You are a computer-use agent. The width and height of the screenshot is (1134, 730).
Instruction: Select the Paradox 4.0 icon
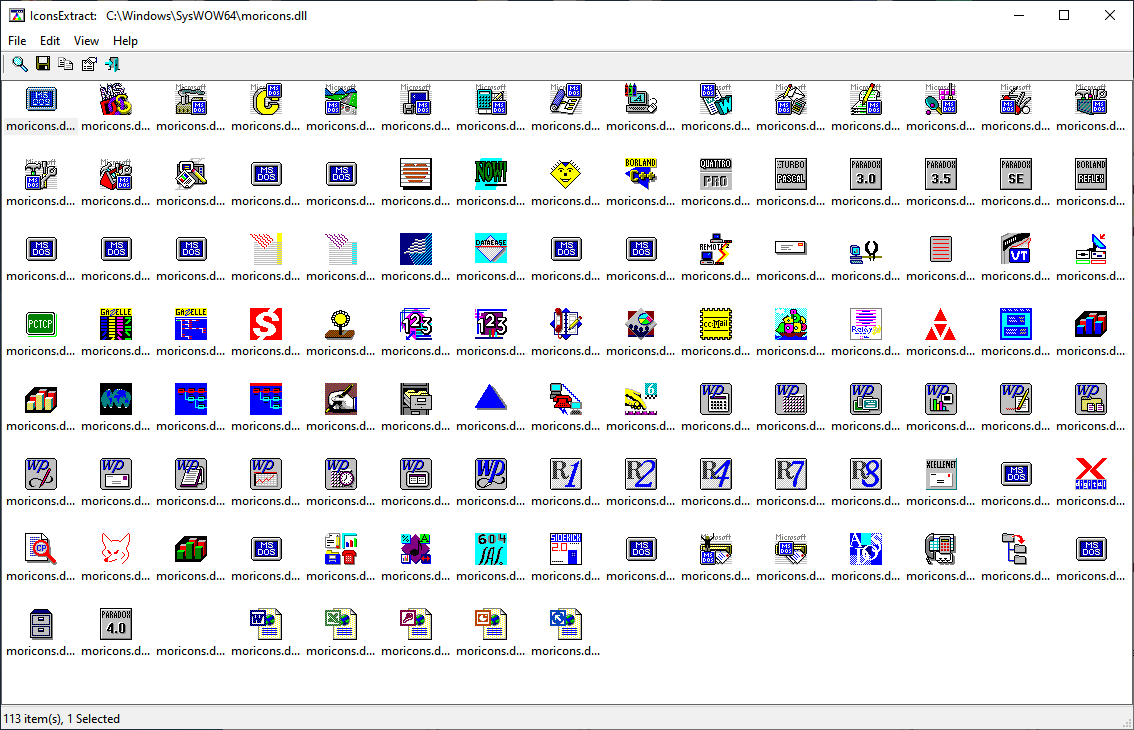click(x=116, y=623)
